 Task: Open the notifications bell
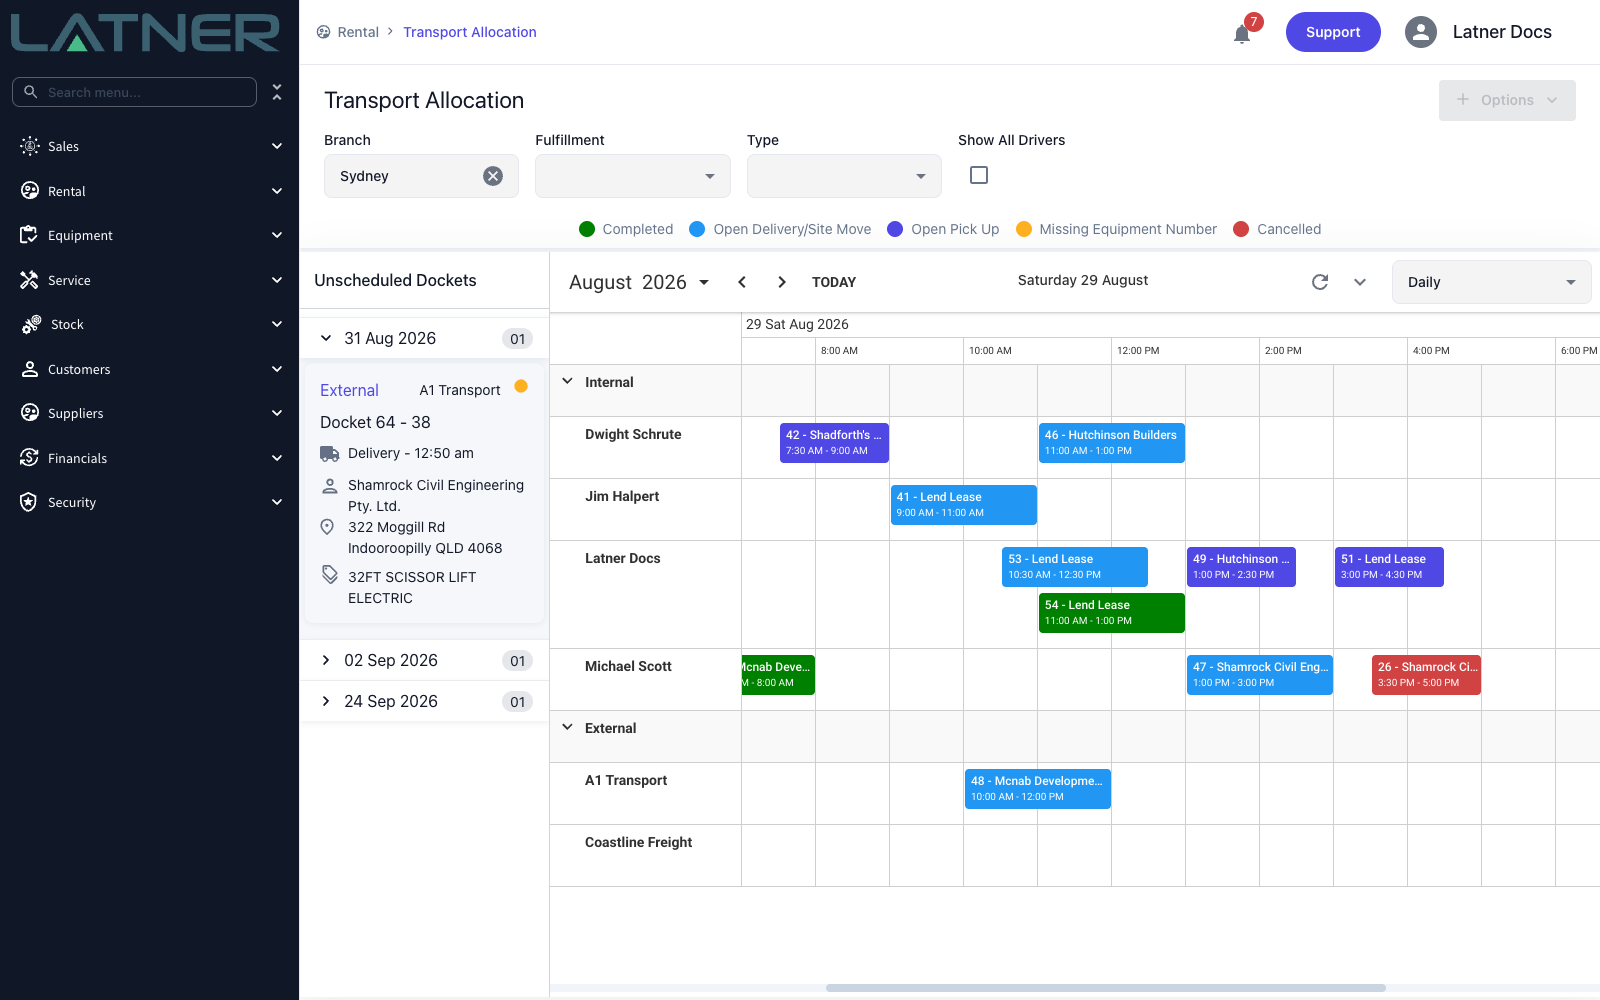(1242, 34)
